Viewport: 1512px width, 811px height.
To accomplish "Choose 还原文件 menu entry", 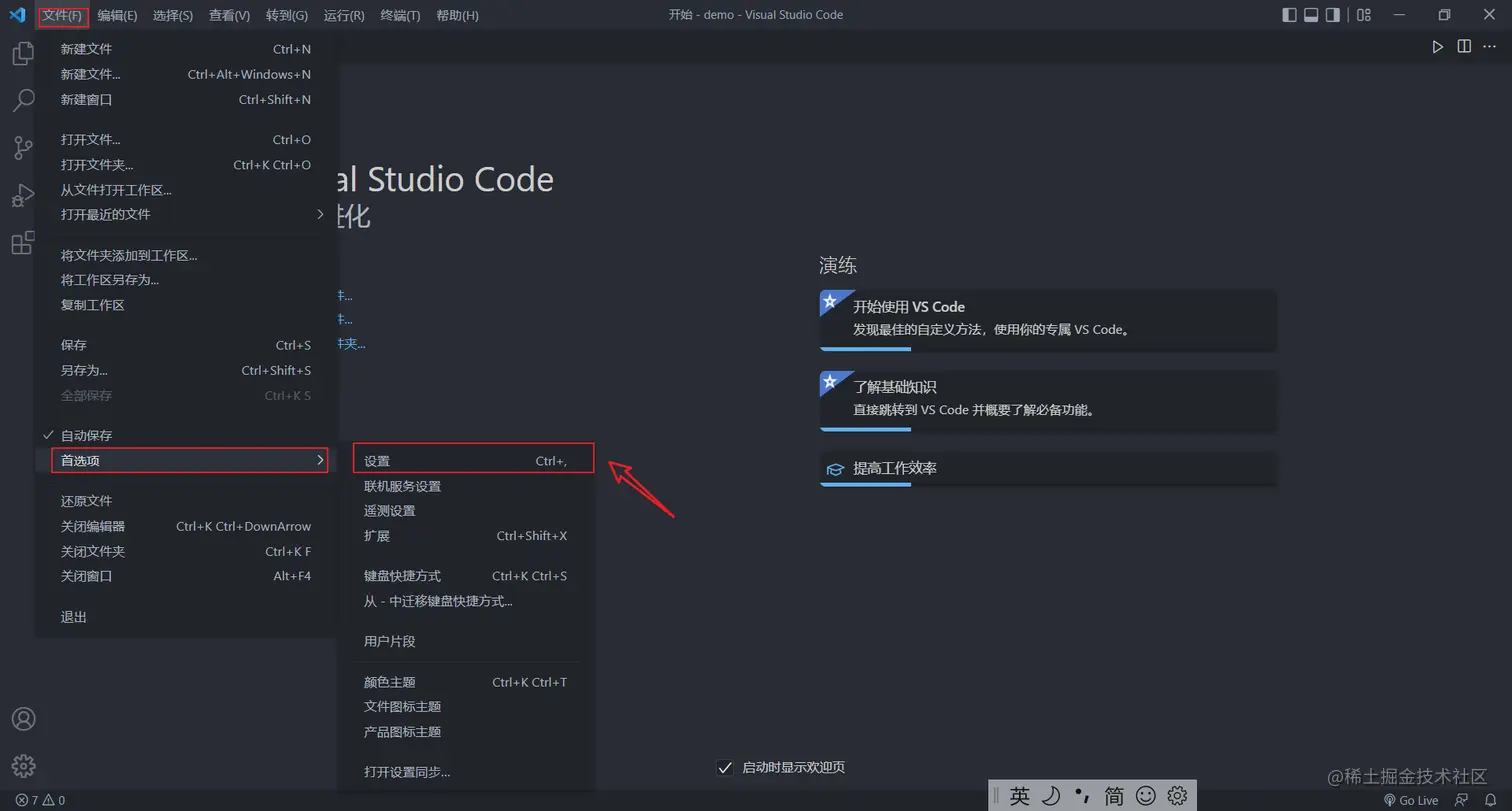I will click(x=187, y=501).
